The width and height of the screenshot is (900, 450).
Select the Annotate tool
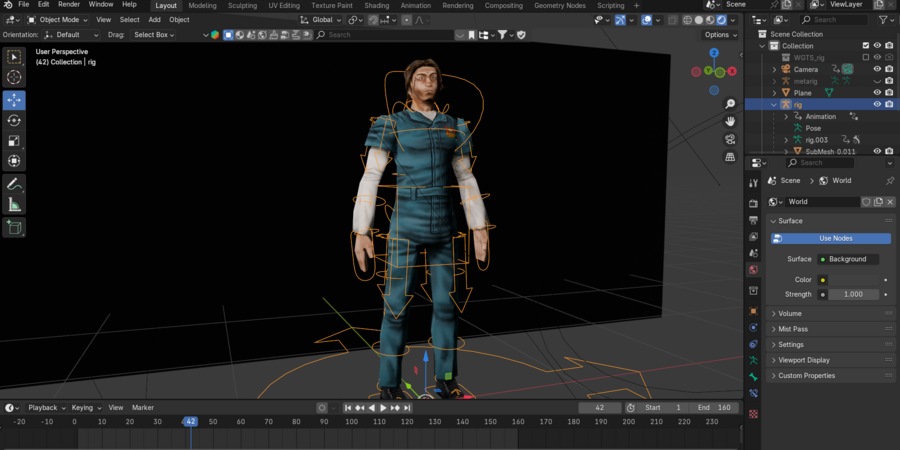point(14,184)
